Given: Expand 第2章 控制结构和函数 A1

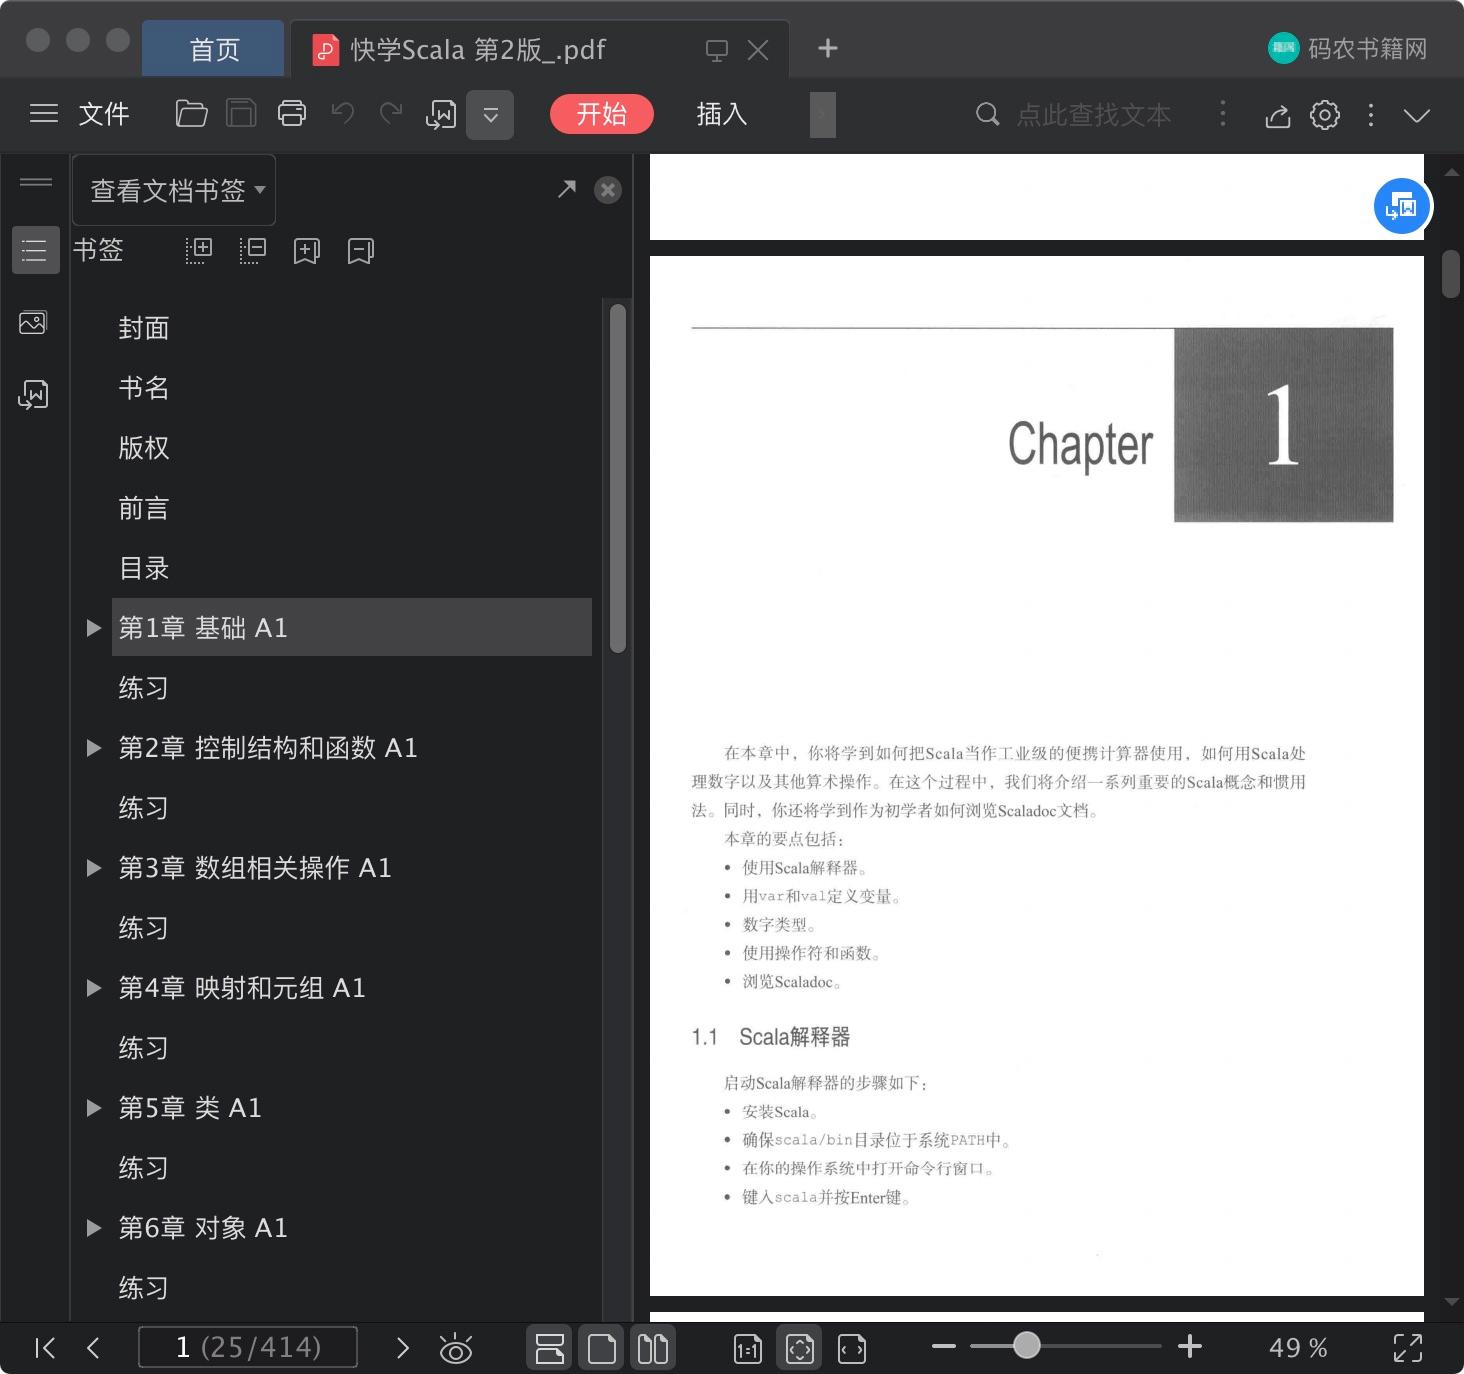Looking at the screenshot, I should [x=94, y=748].
